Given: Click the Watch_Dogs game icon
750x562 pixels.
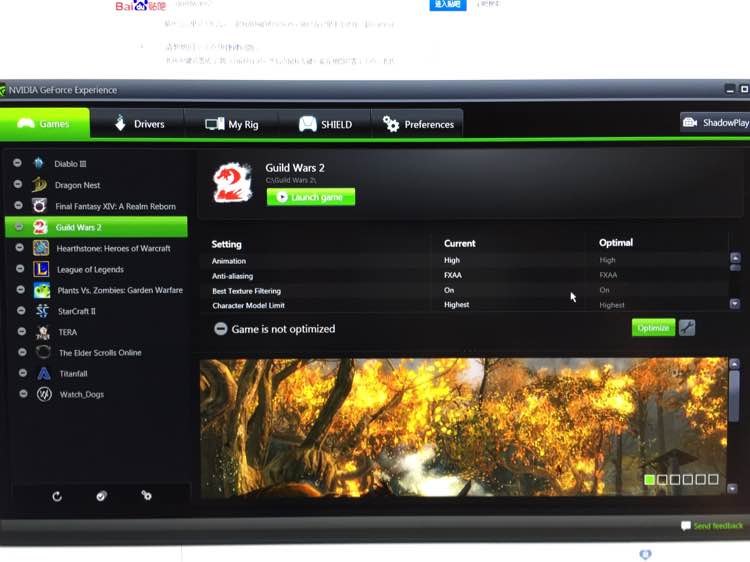Looking at the screenshot, I should tap(44, 394).
